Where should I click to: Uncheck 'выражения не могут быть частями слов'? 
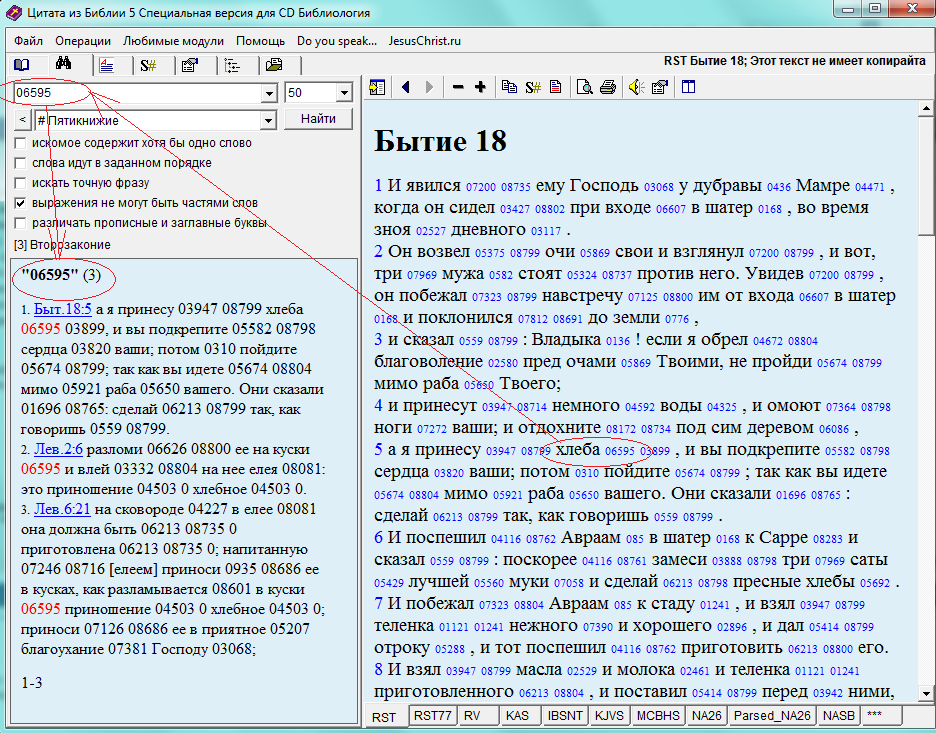(x=20, y=204)
